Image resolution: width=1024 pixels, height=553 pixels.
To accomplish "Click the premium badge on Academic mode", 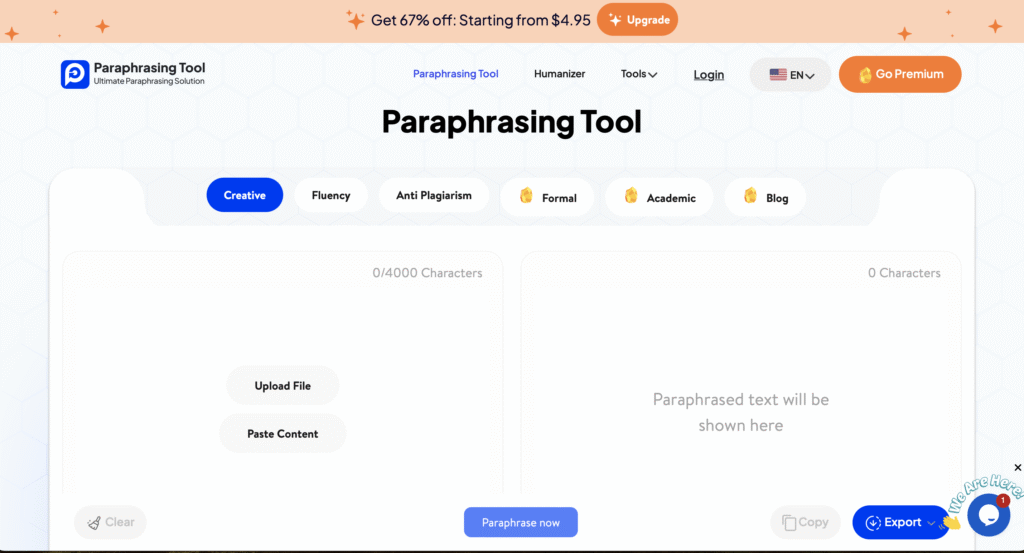I will [x=631, y=196].
